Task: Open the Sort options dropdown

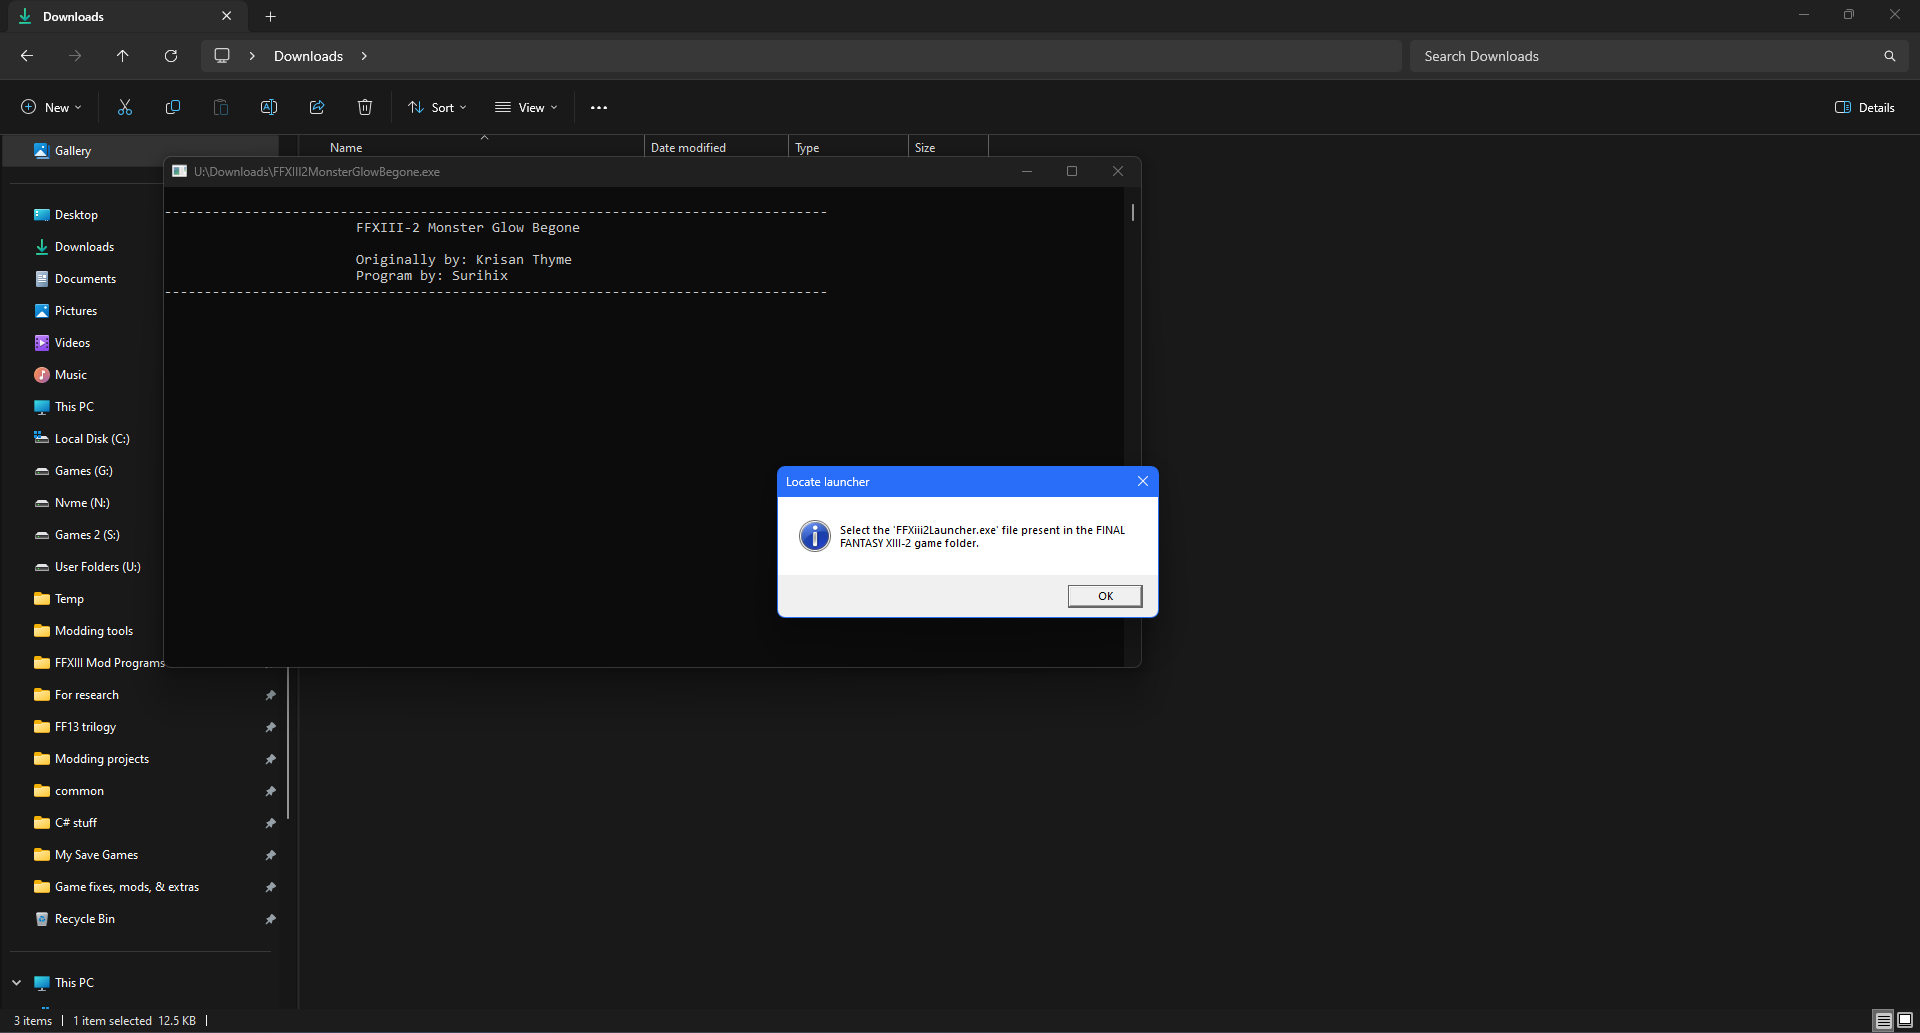Action: pos(437,107)
